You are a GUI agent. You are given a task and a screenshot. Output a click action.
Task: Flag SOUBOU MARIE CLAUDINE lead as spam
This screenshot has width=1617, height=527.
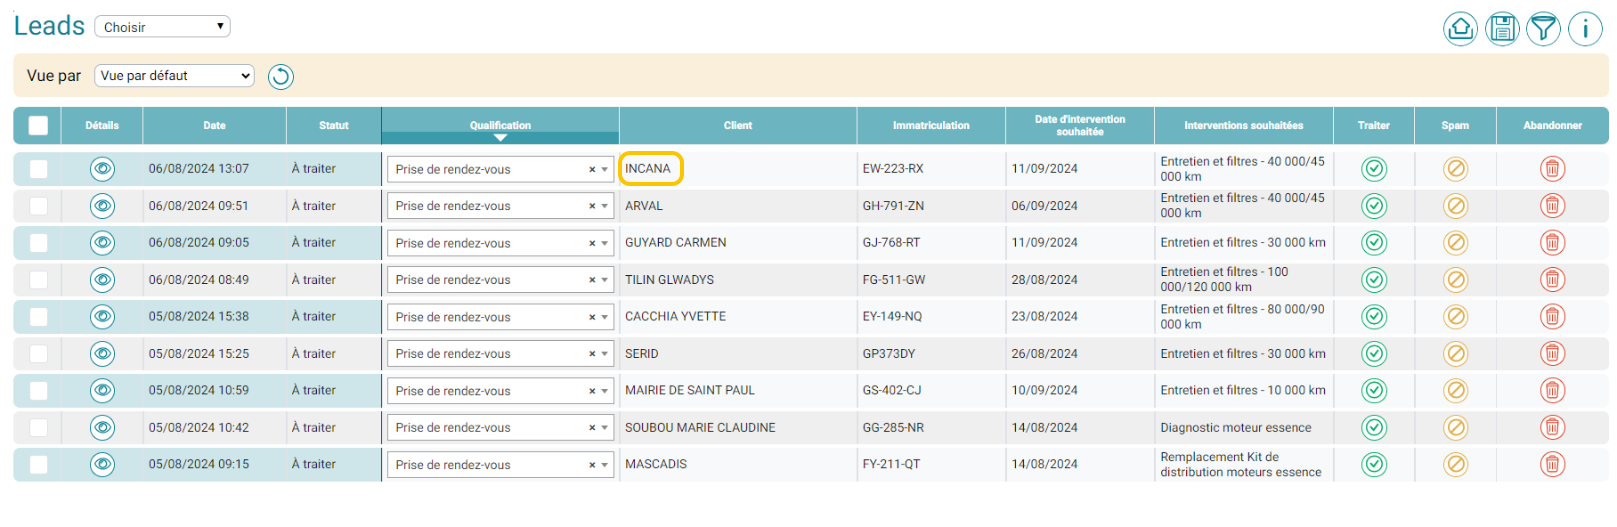(1456, 428)
